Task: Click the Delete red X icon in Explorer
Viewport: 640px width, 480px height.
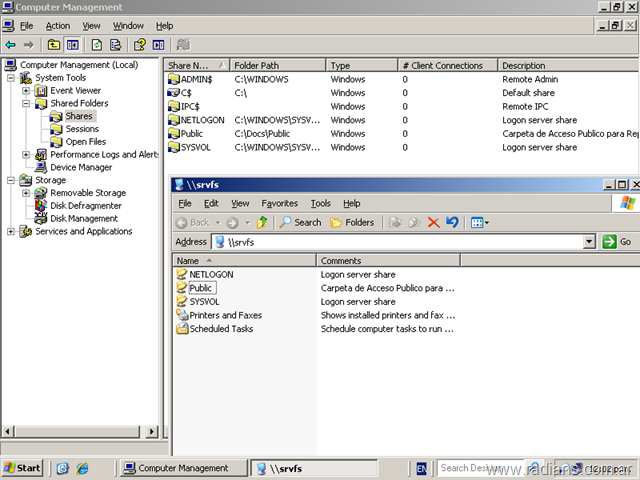Action: (433, 222)
